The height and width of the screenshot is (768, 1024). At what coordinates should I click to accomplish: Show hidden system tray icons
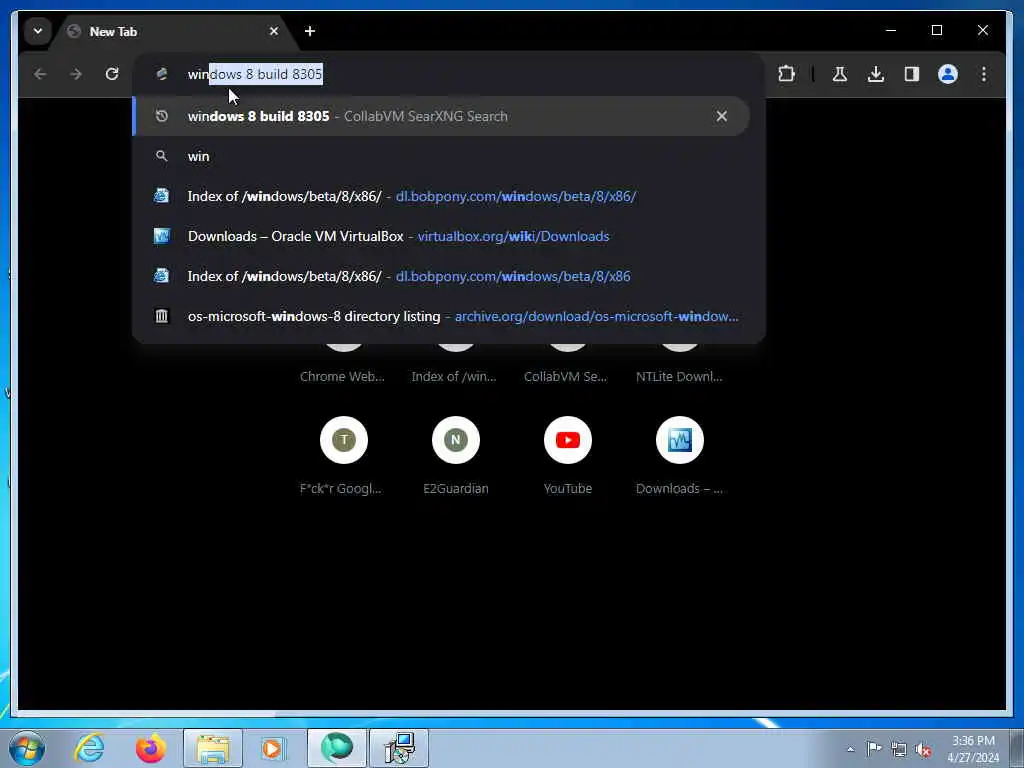[850, 749]
